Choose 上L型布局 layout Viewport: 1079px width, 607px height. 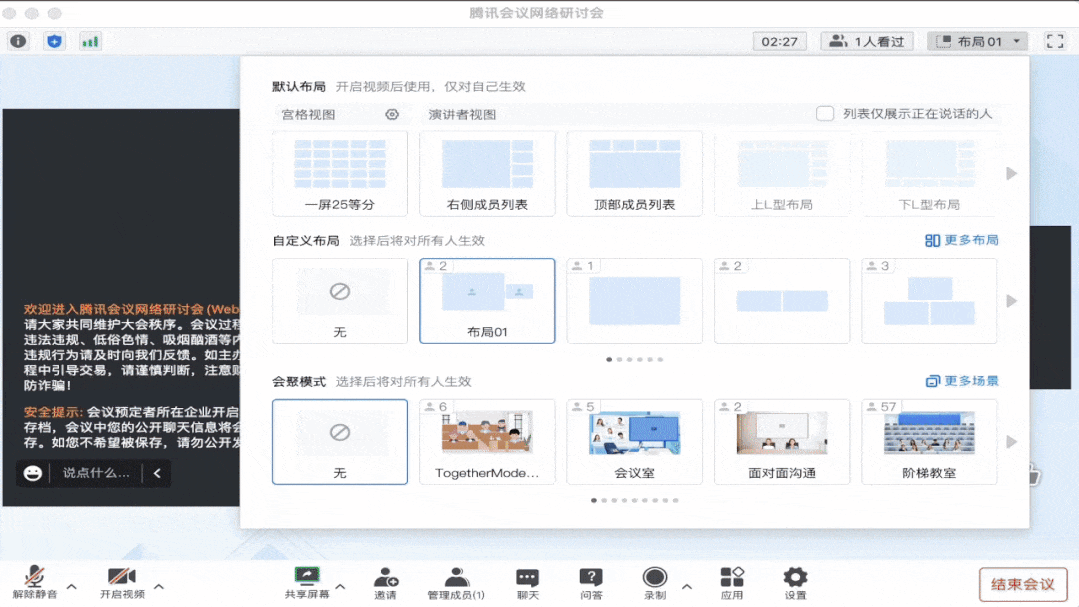782,174
